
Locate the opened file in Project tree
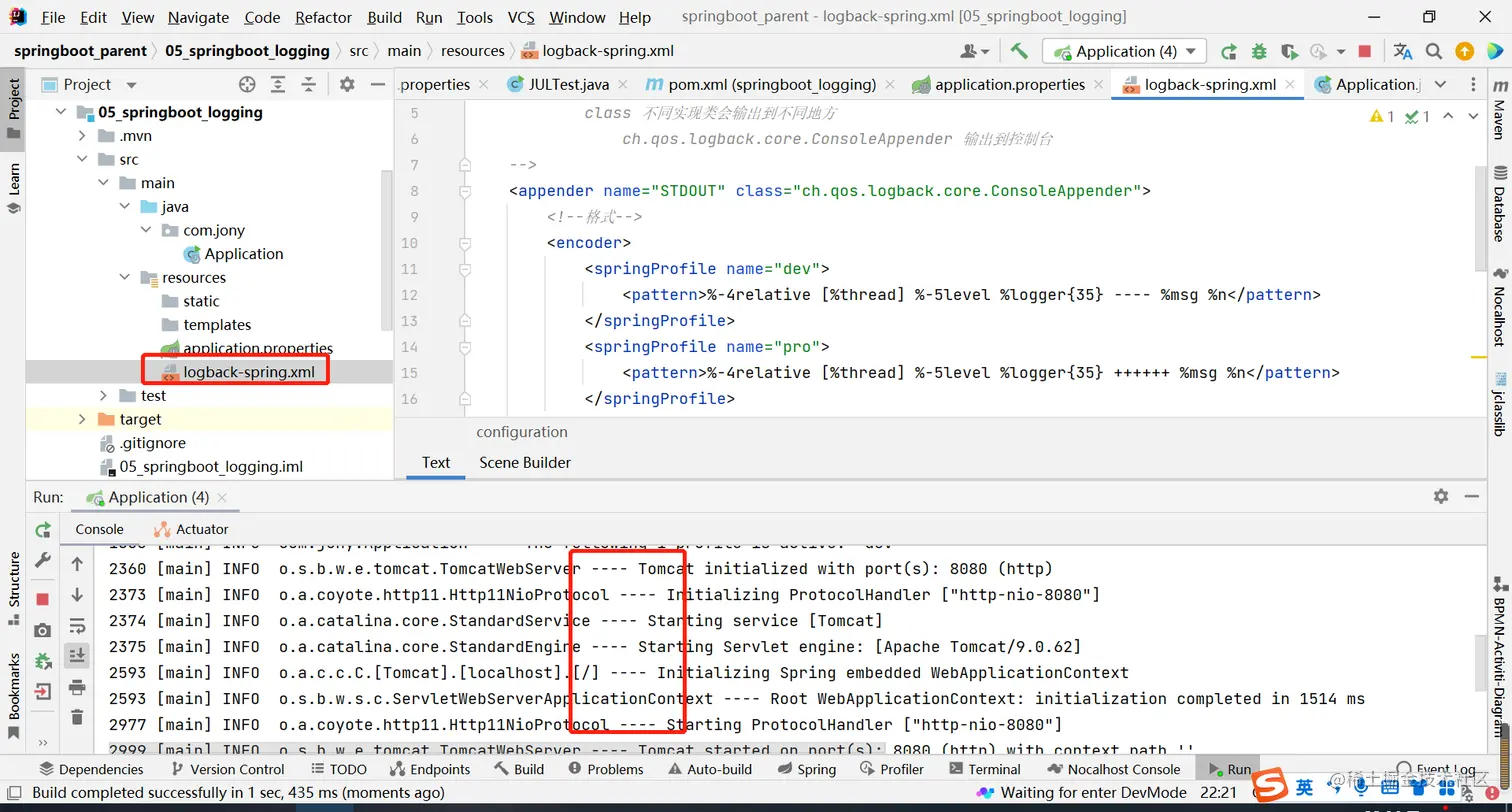coord(247,84)
